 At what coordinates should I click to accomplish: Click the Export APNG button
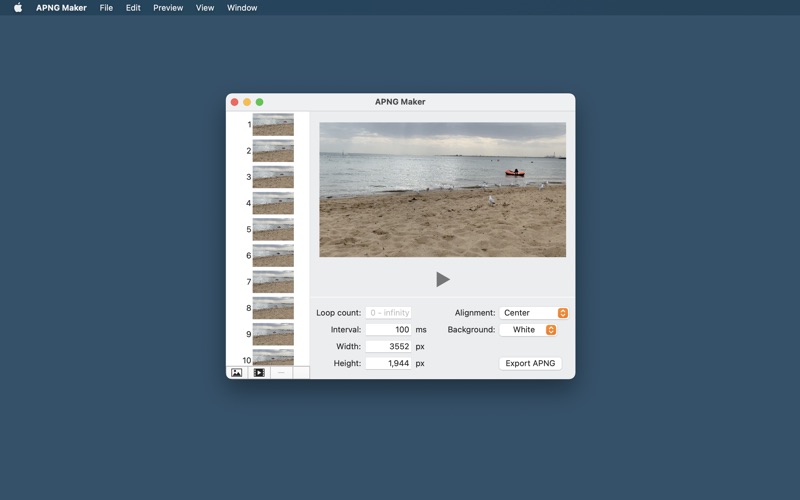(x=530, y=363)
